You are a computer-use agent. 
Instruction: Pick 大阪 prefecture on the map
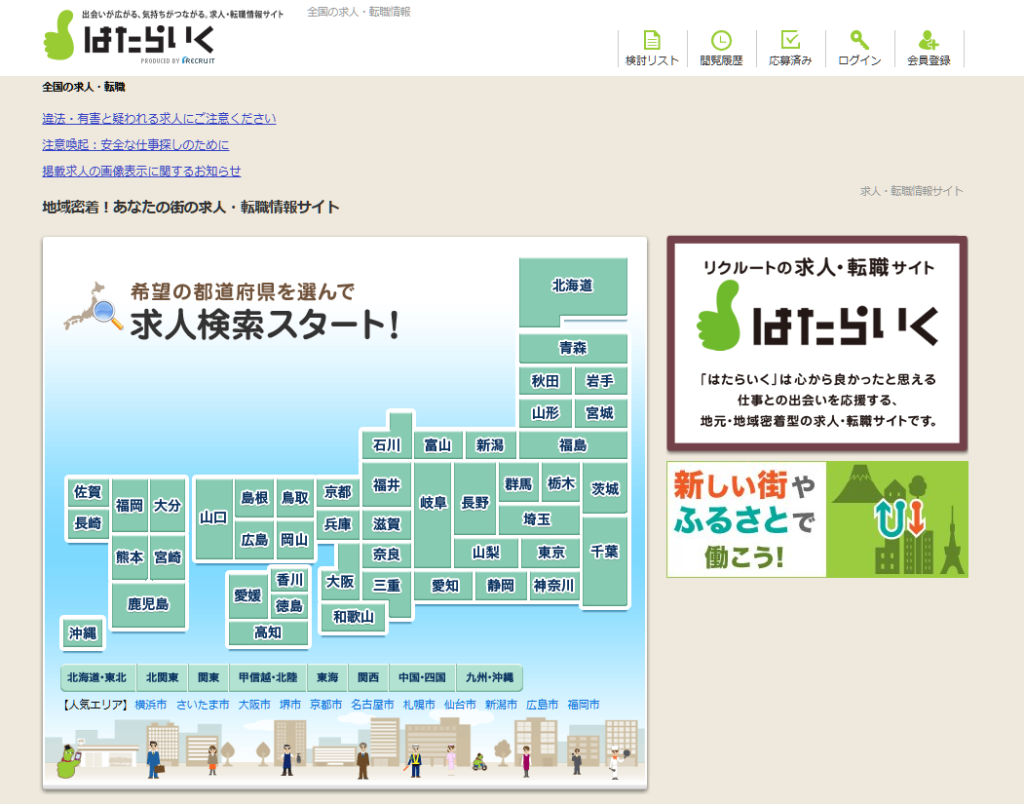(x=340, y=581)
